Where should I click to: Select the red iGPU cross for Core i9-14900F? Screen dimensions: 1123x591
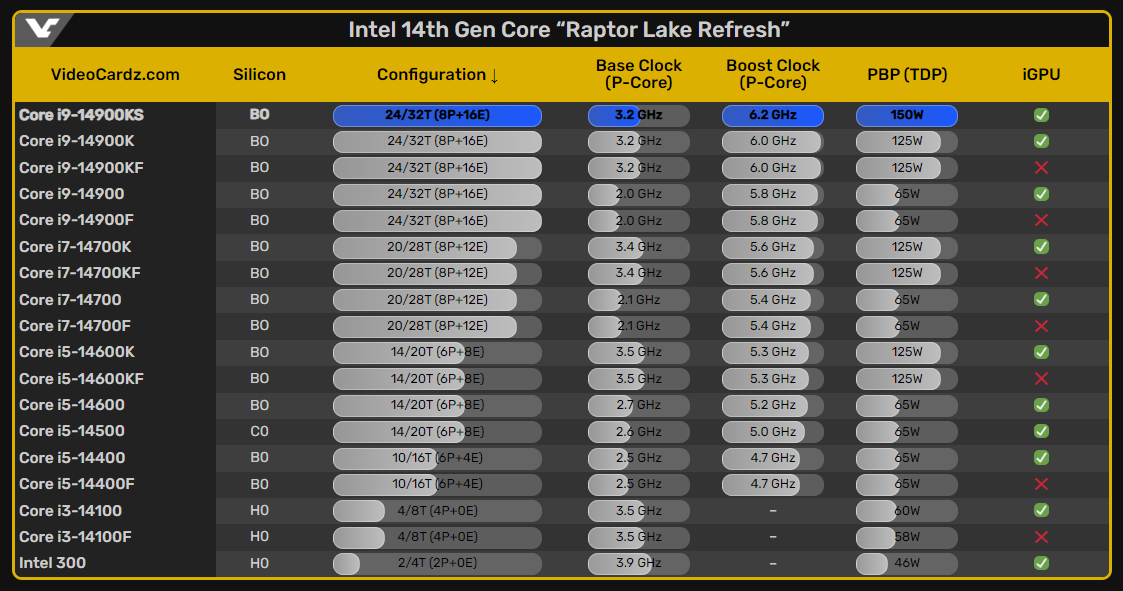[1041, 221]
